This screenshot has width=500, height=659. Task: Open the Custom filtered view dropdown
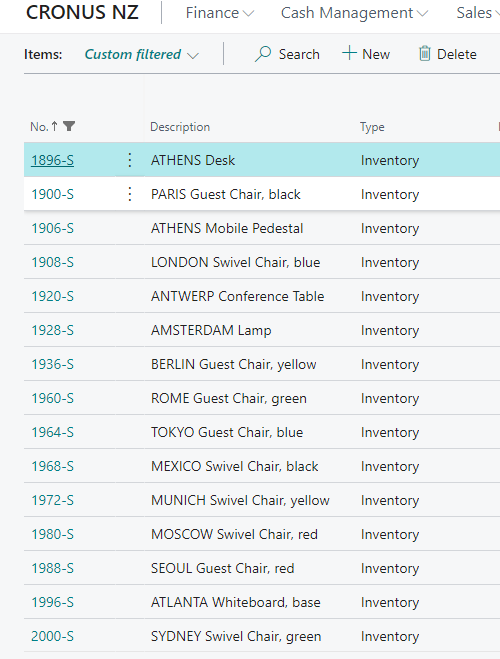(142, 54)
